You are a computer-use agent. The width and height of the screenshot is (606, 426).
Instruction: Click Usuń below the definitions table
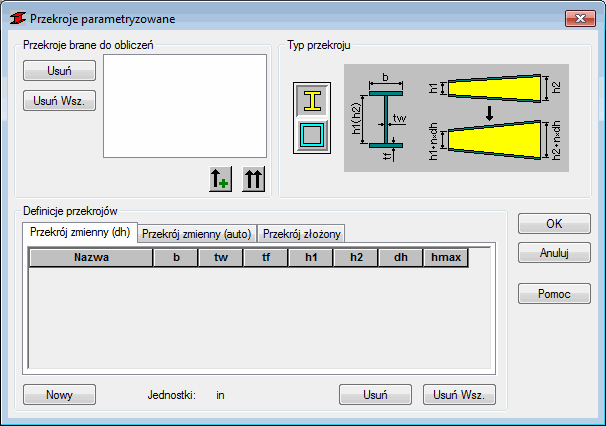[x=375, y=395]
